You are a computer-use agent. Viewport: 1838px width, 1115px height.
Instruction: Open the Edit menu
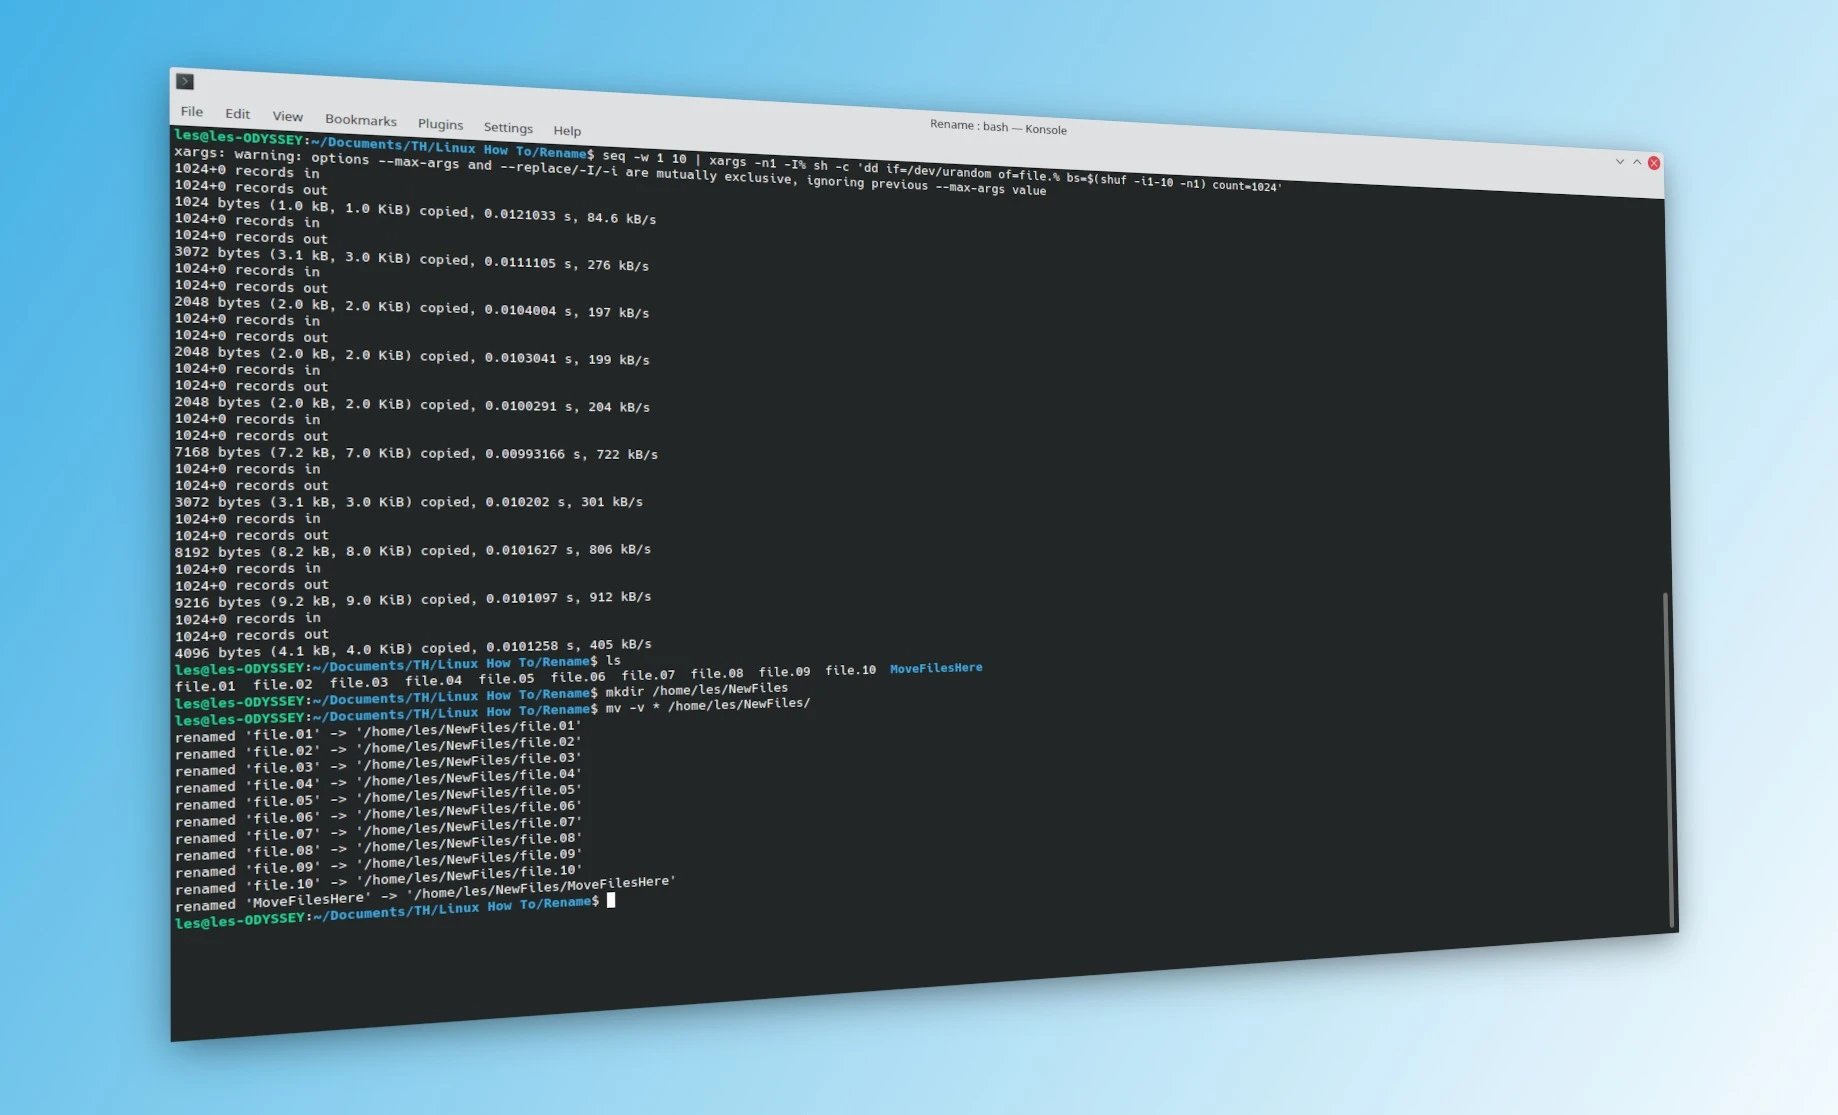(x=238, y=114)
